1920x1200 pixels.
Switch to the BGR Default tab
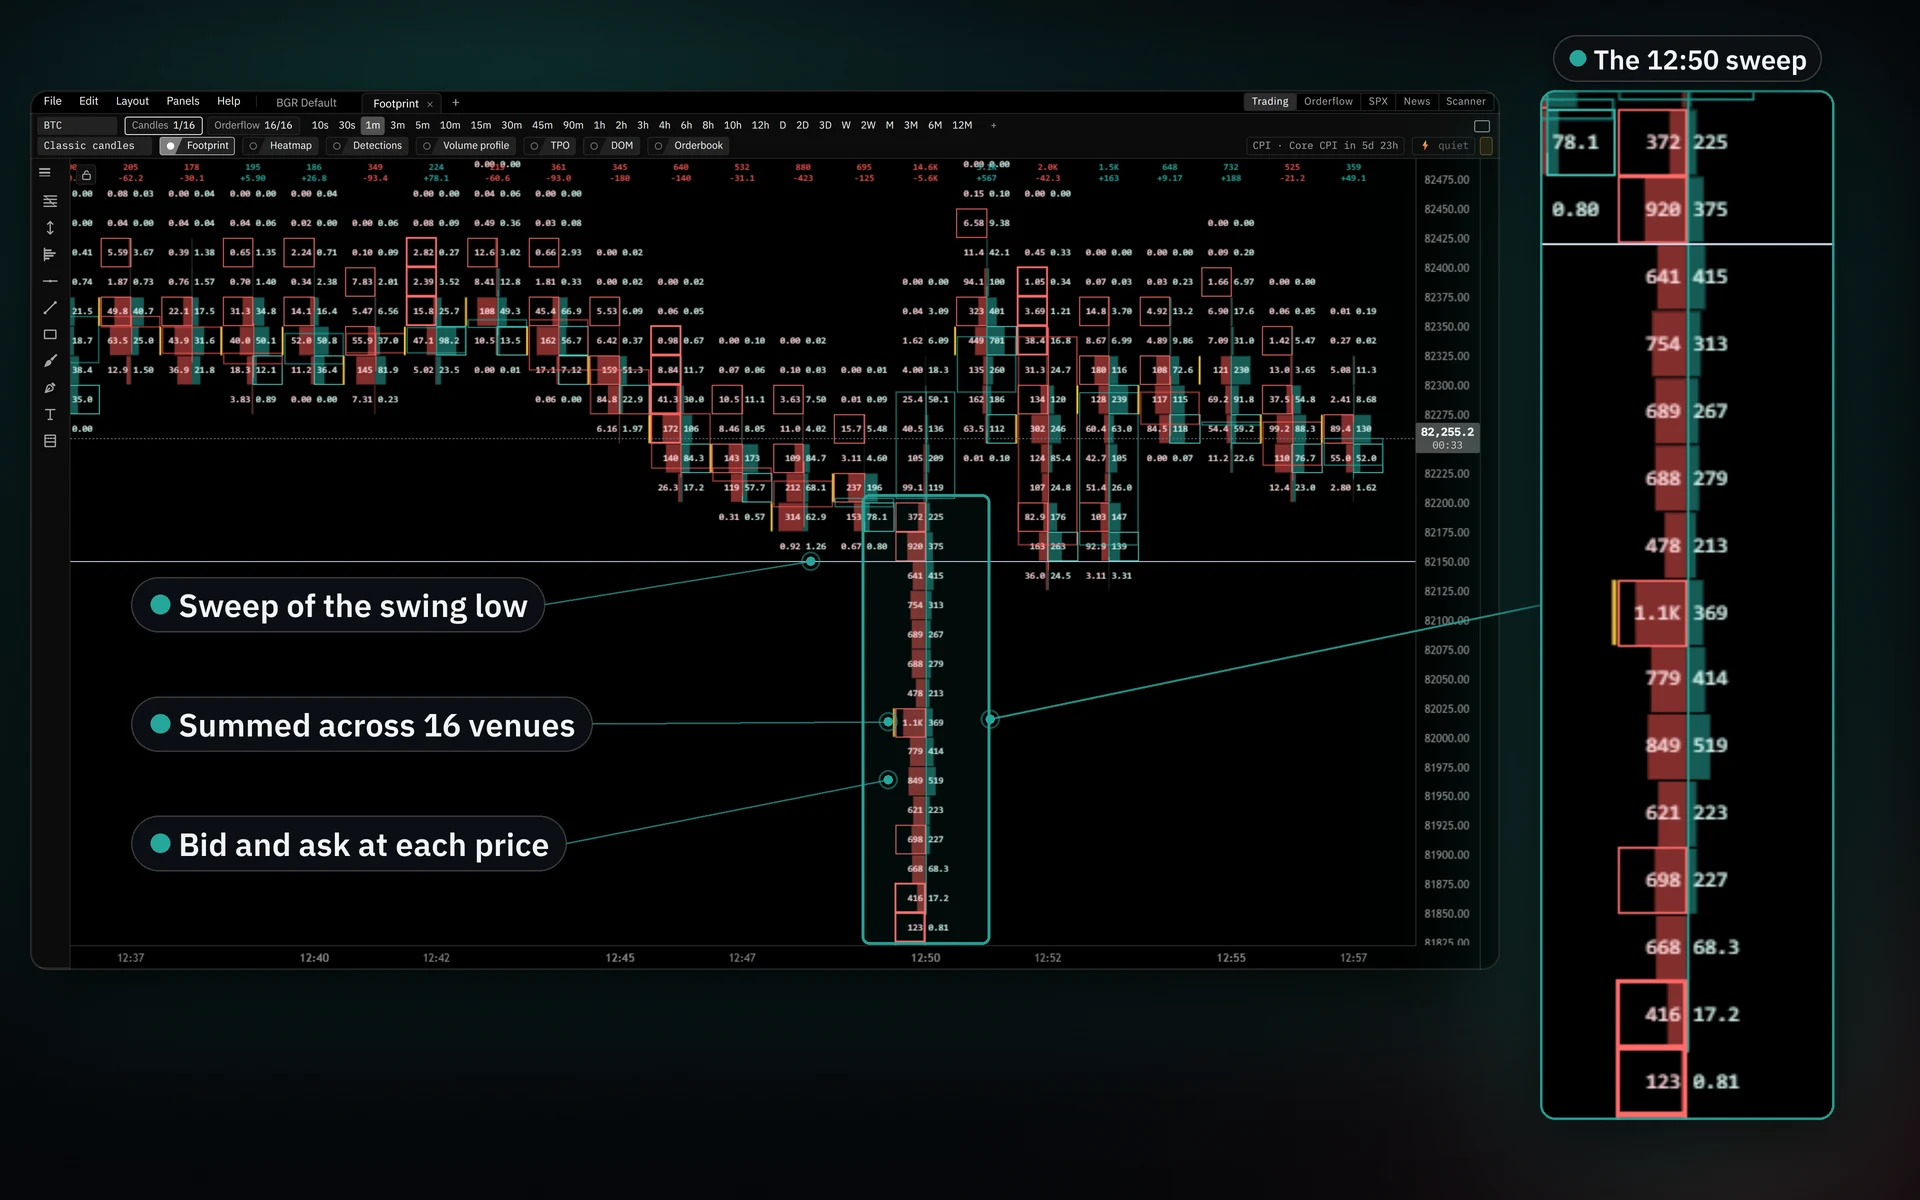pyautogui.click(x=306, y=103)
